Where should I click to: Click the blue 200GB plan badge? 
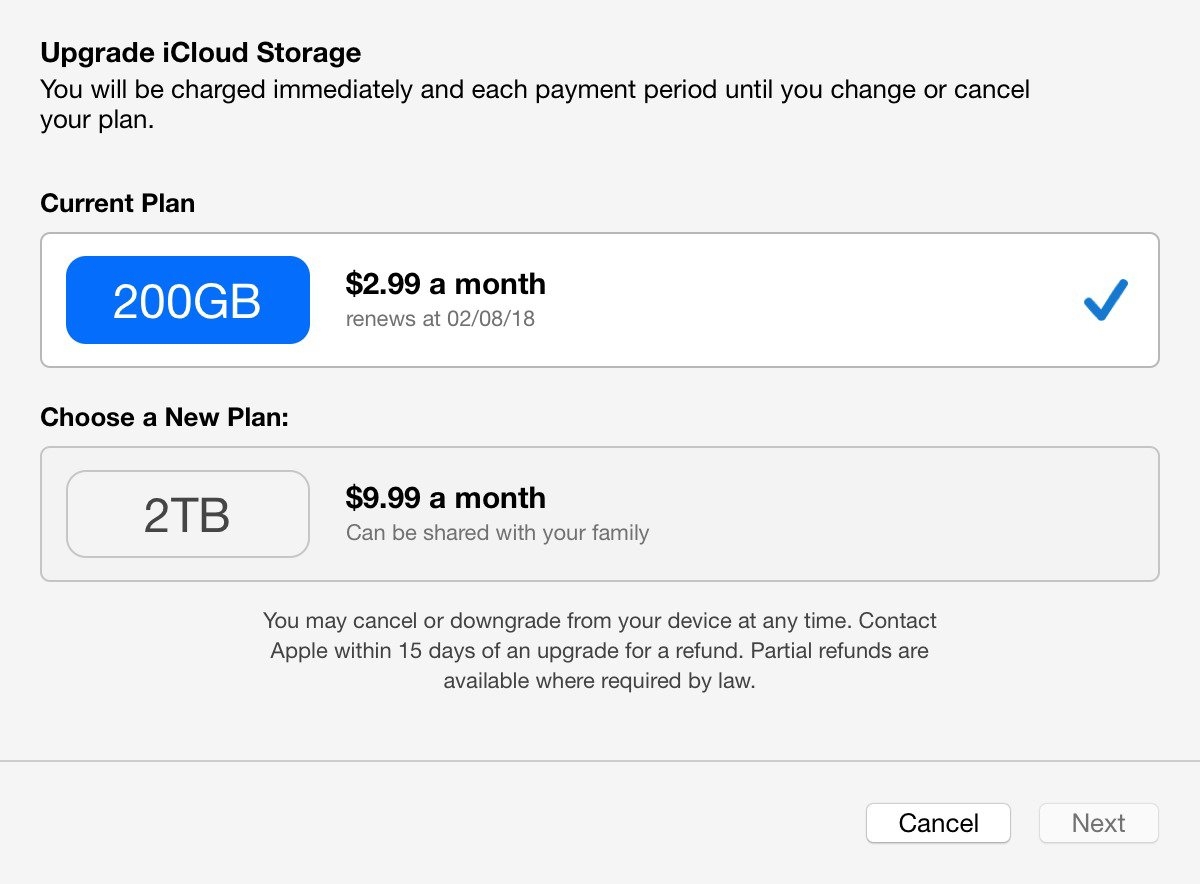[x=188, y=300]
